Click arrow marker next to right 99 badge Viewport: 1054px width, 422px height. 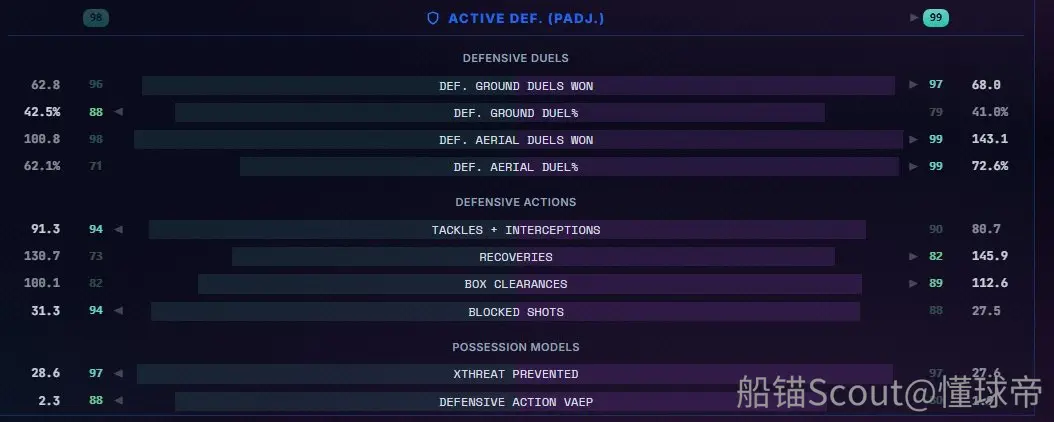[x=914, y=18]
